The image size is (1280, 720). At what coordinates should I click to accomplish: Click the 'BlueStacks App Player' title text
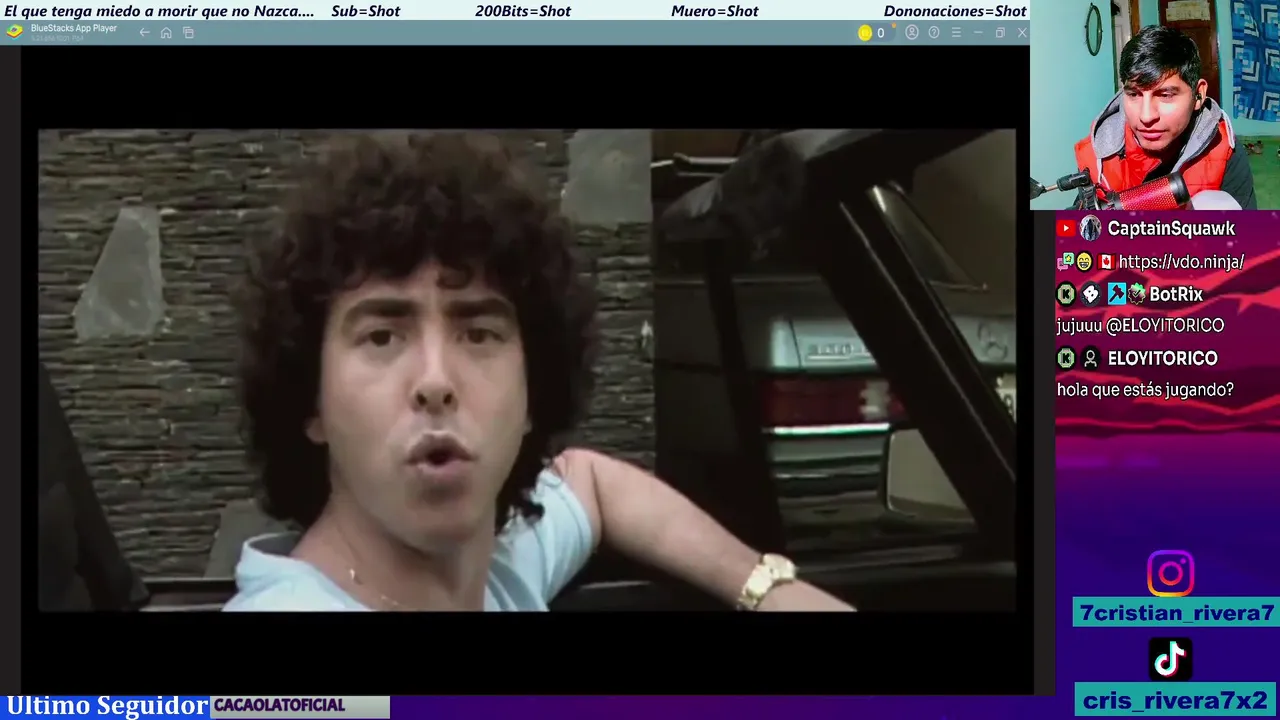point(74,29)
